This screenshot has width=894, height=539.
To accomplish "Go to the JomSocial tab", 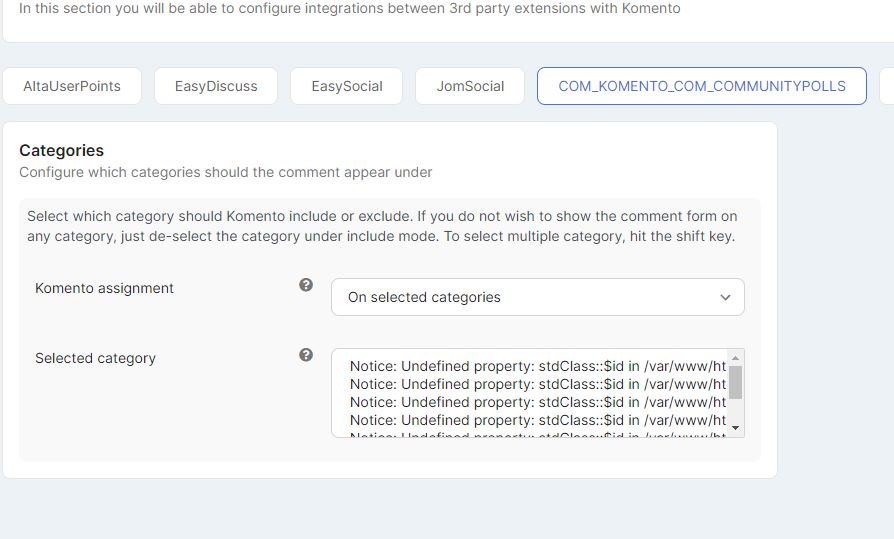I will [470, 86].
